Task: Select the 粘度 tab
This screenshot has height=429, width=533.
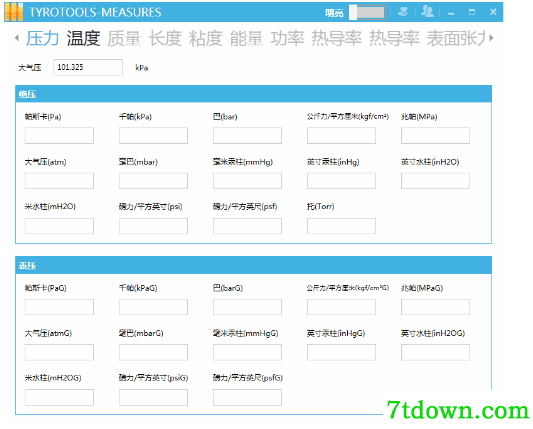Action: tap(206, 38)
